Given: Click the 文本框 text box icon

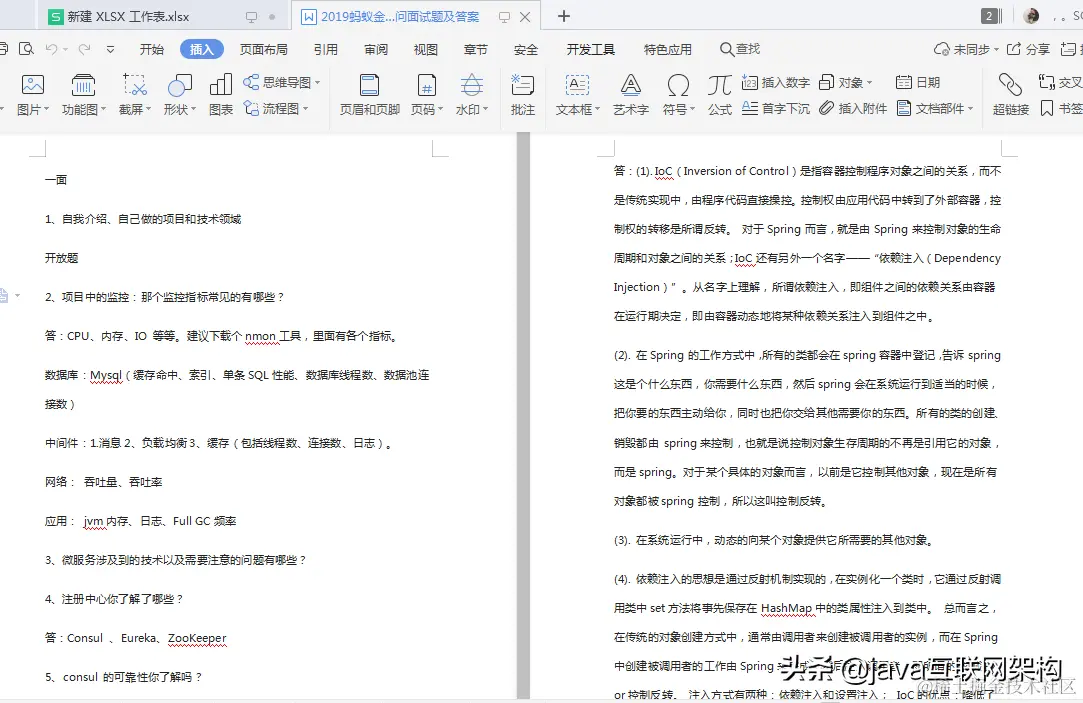Looking at the screenshot, I should 577,85.
